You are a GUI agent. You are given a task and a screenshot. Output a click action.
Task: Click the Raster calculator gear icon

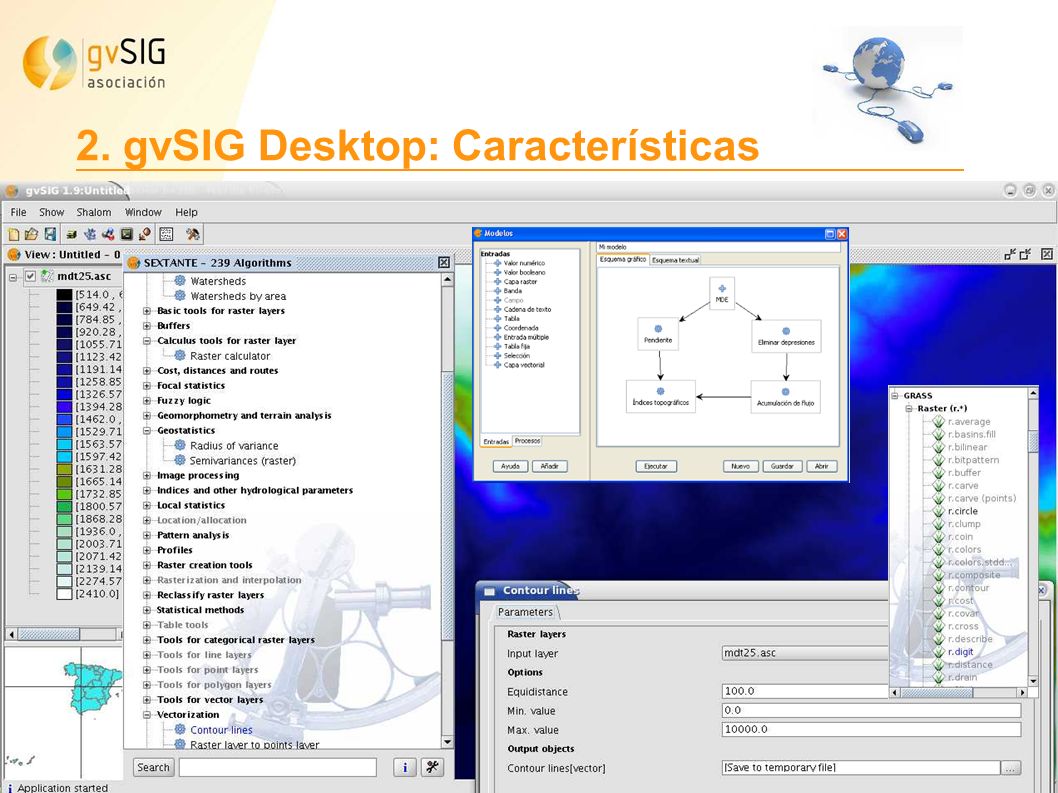(x=180, y=355)
